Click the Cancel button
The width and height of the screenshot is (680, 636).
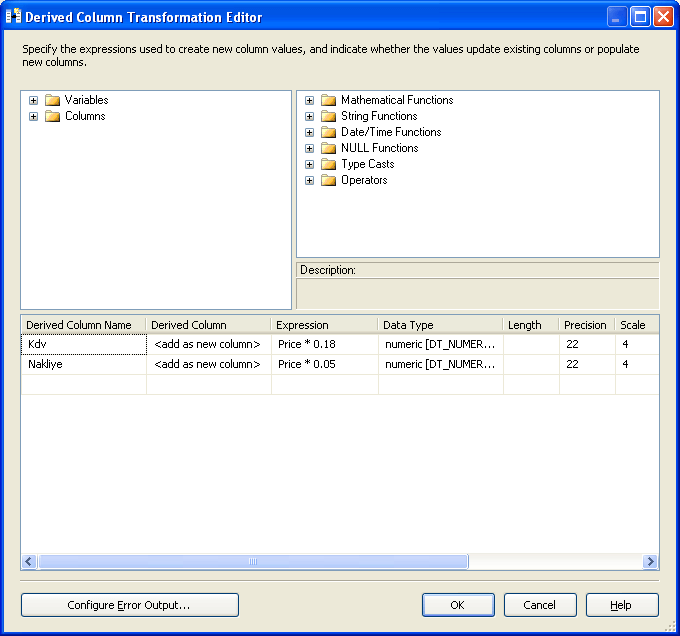(x=540, y=605)
